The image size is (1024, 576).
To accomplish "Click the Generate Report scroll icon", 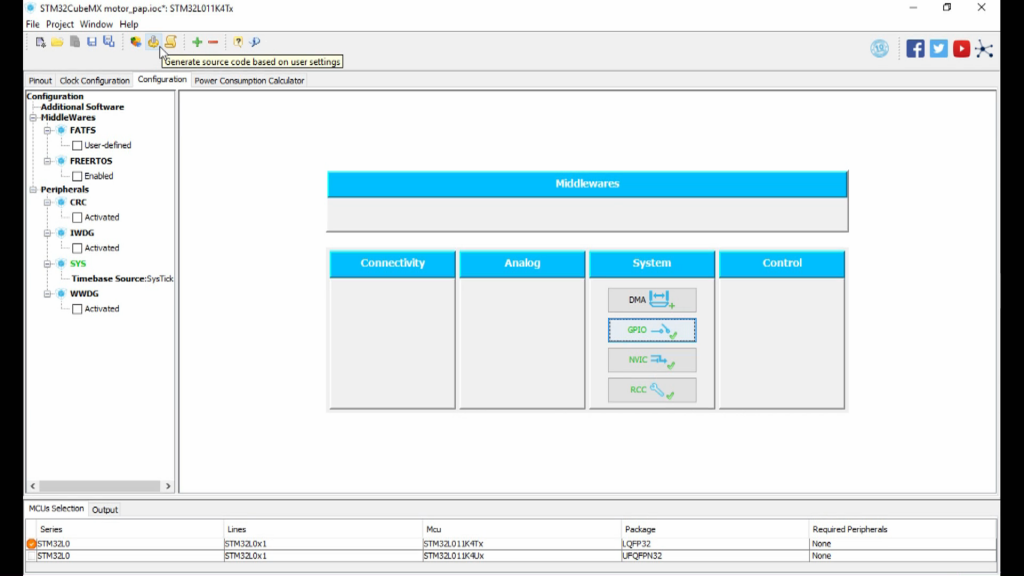I will 171,42.
